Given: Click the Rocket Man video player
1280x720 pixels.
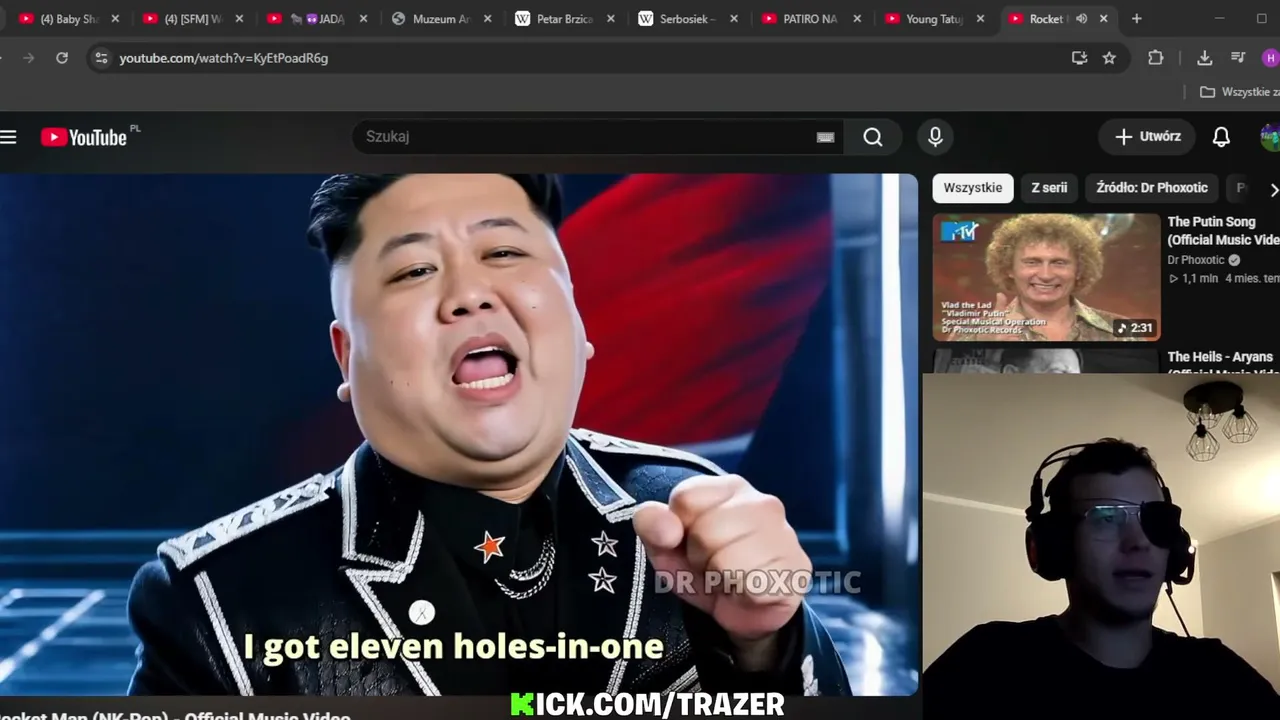Looking at the screenshot, I should pos(459,434).
